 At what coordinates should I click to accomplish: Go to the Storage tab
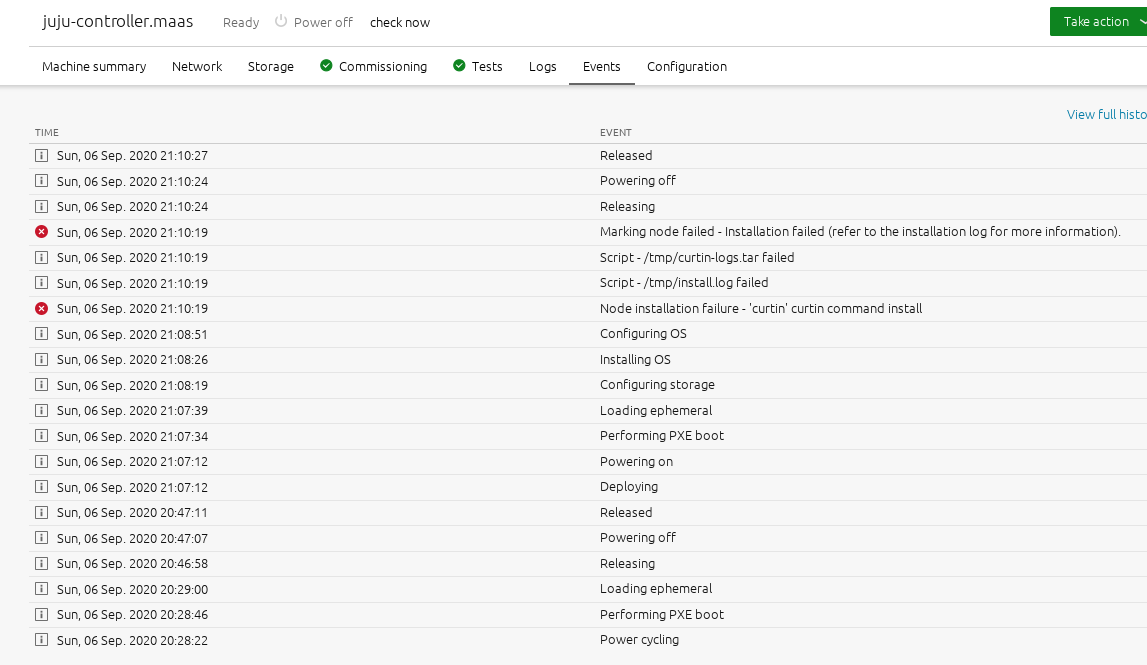click(x=271, y=67)
